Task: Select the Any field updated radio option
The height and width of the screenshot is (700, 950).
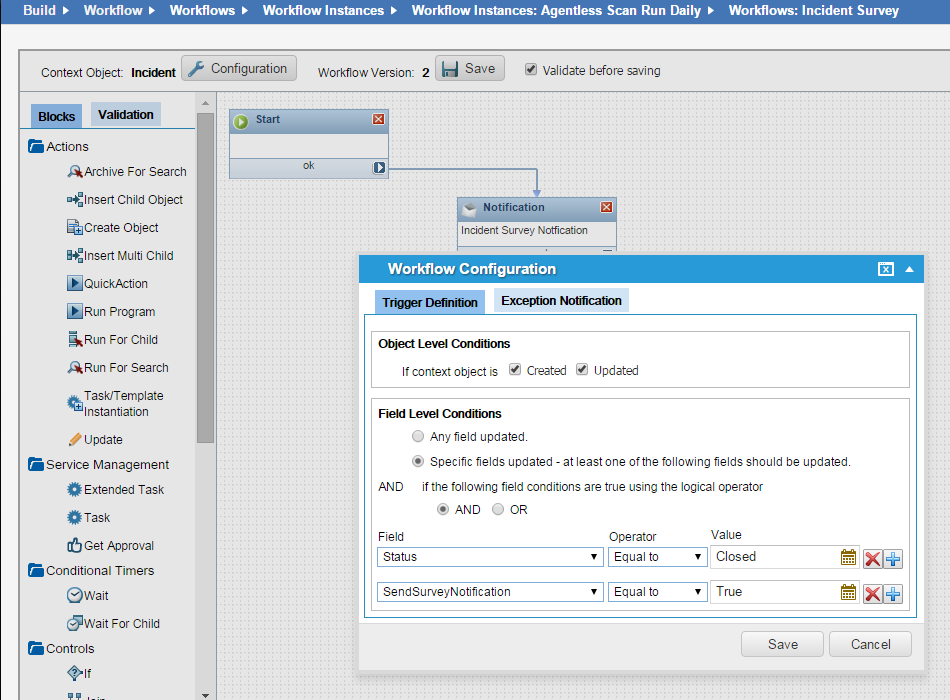Action: click(x=418, y=436)
